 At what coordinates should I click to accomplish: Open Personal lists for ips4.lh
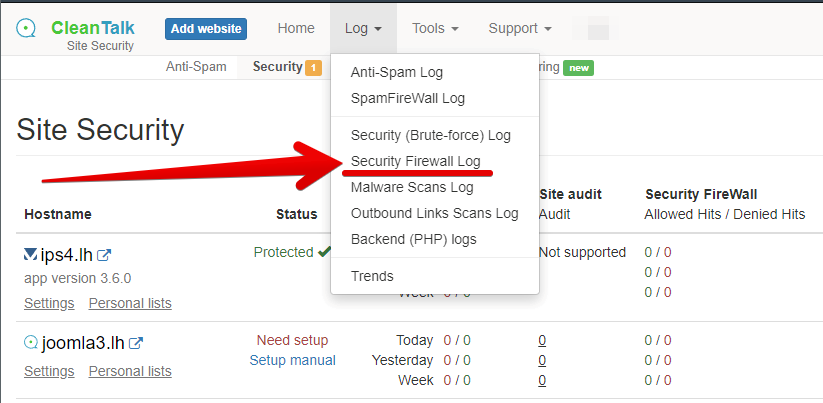(130, 303)
